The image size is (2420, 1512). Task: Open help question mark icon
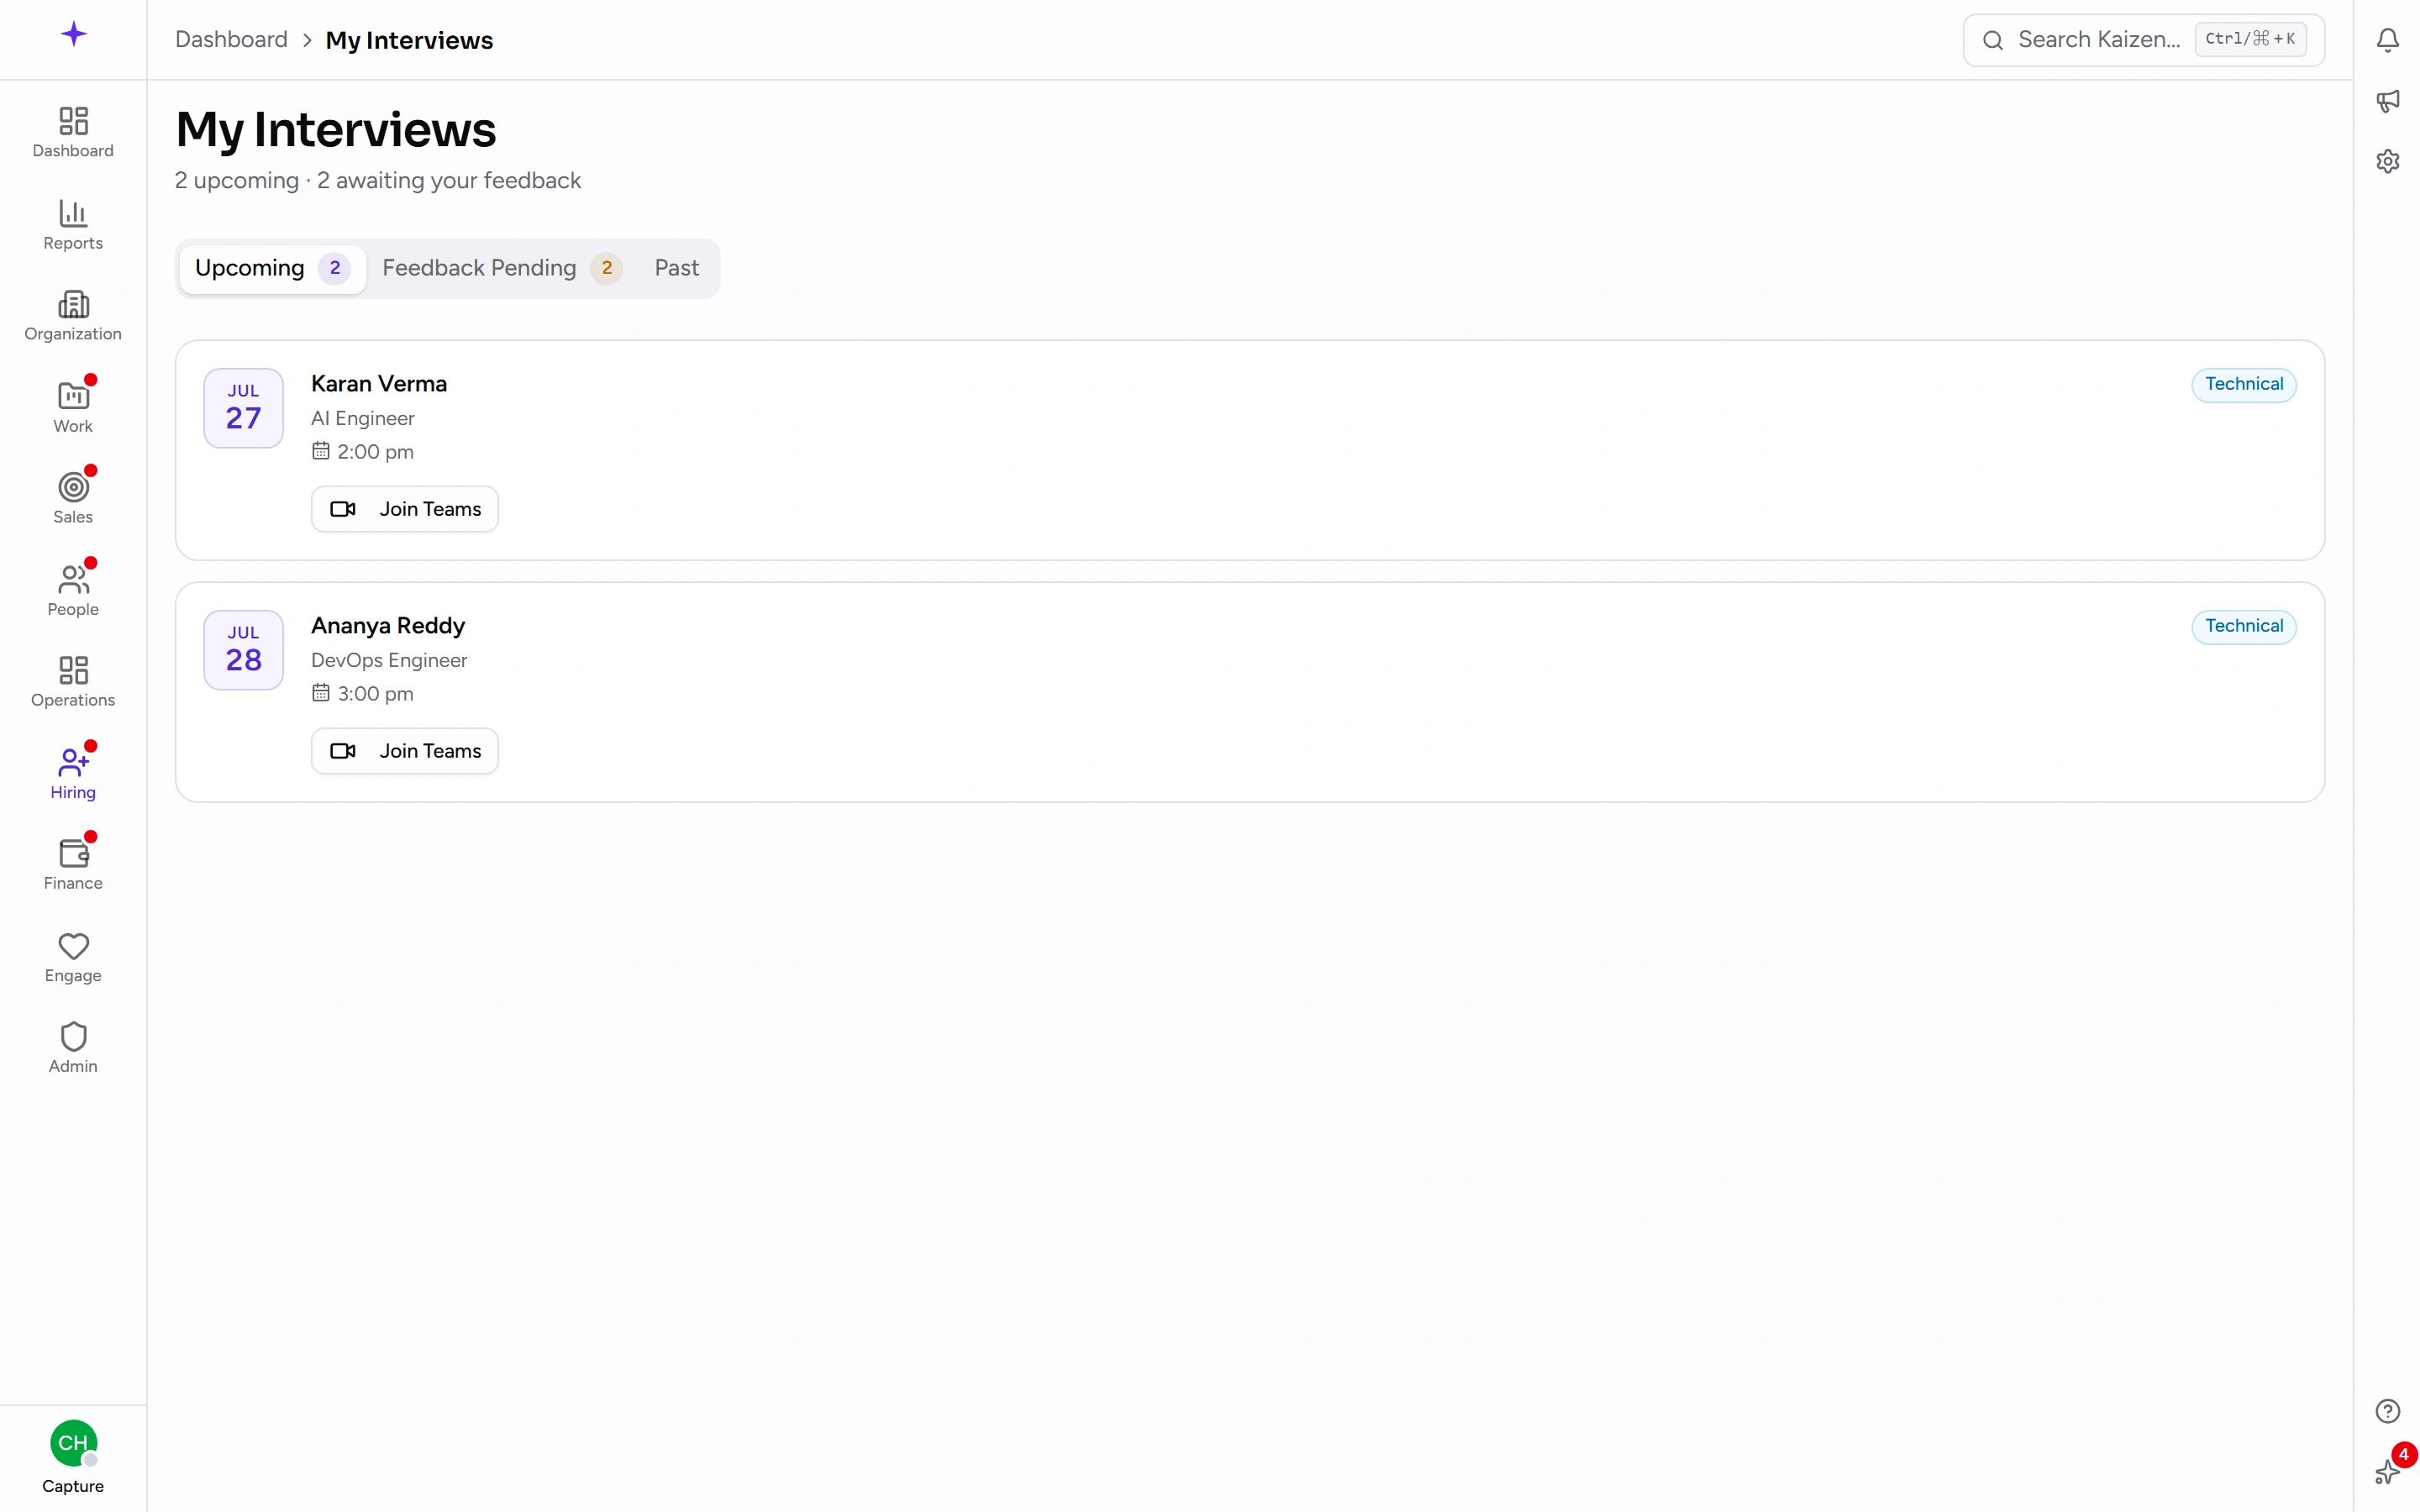[2388, 1411]
